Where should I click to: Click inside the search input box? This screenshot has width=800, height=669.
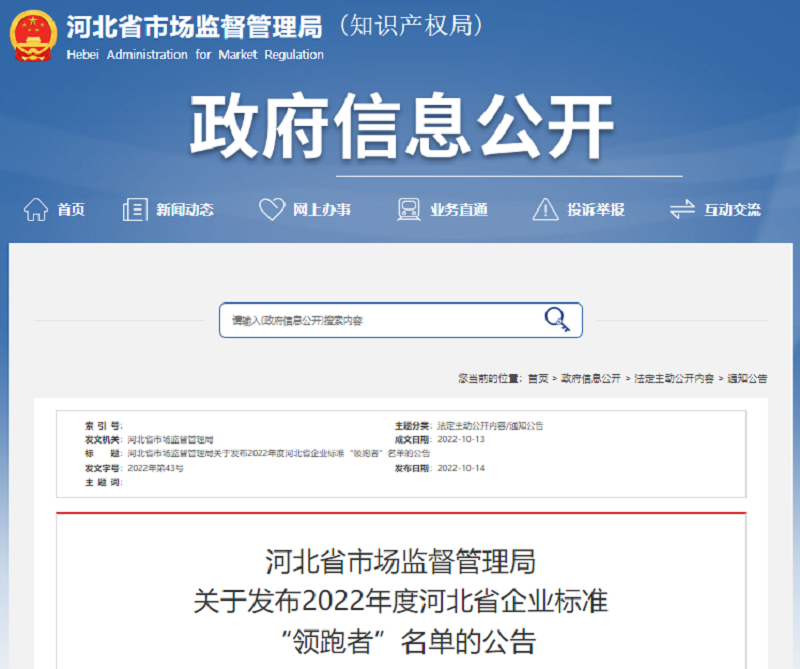380,318
